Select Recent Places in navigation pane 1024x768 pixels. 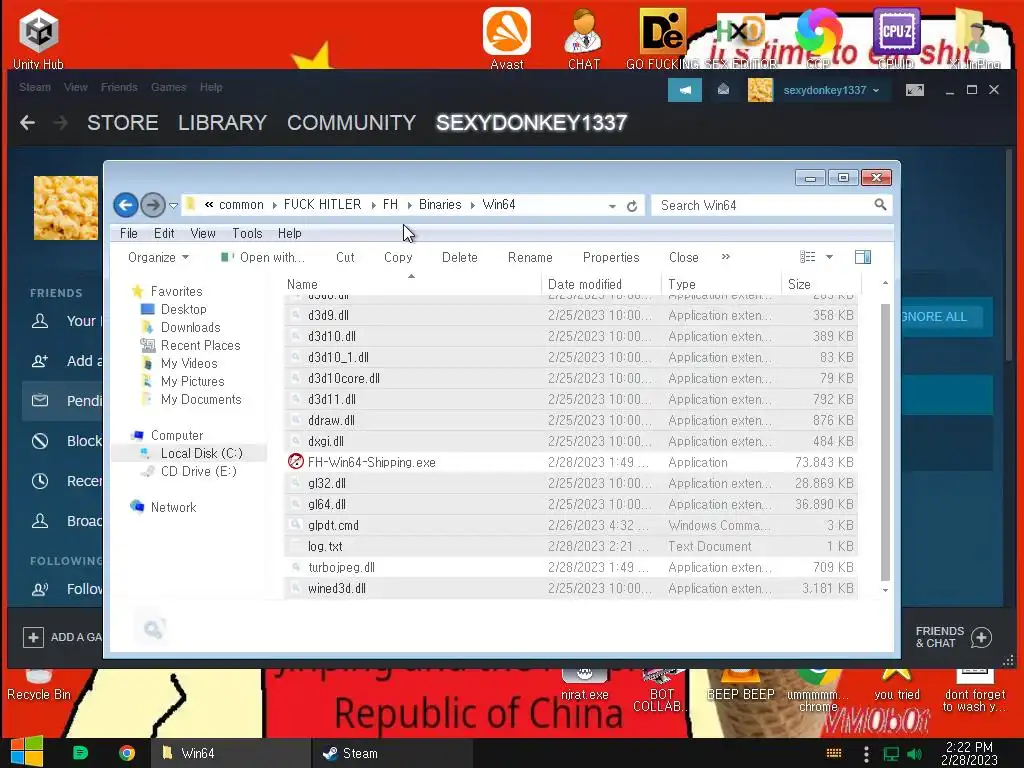click(200, 345)
